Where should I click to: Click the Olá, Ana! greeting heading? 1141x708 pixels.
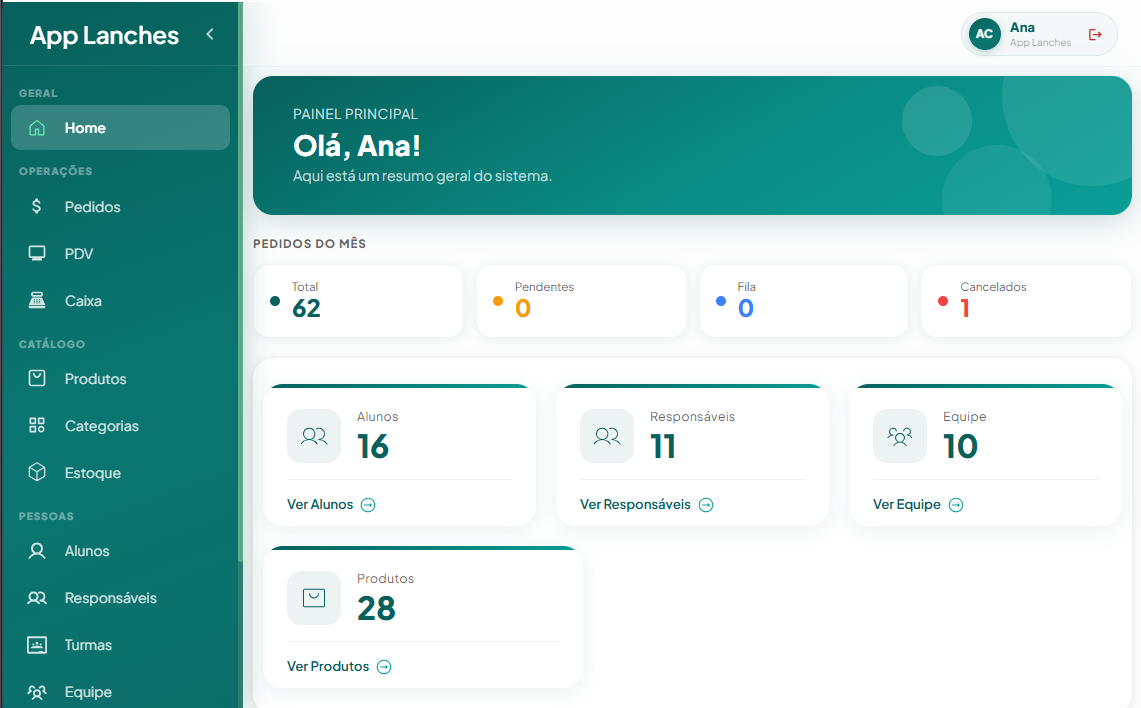[357, 146]
